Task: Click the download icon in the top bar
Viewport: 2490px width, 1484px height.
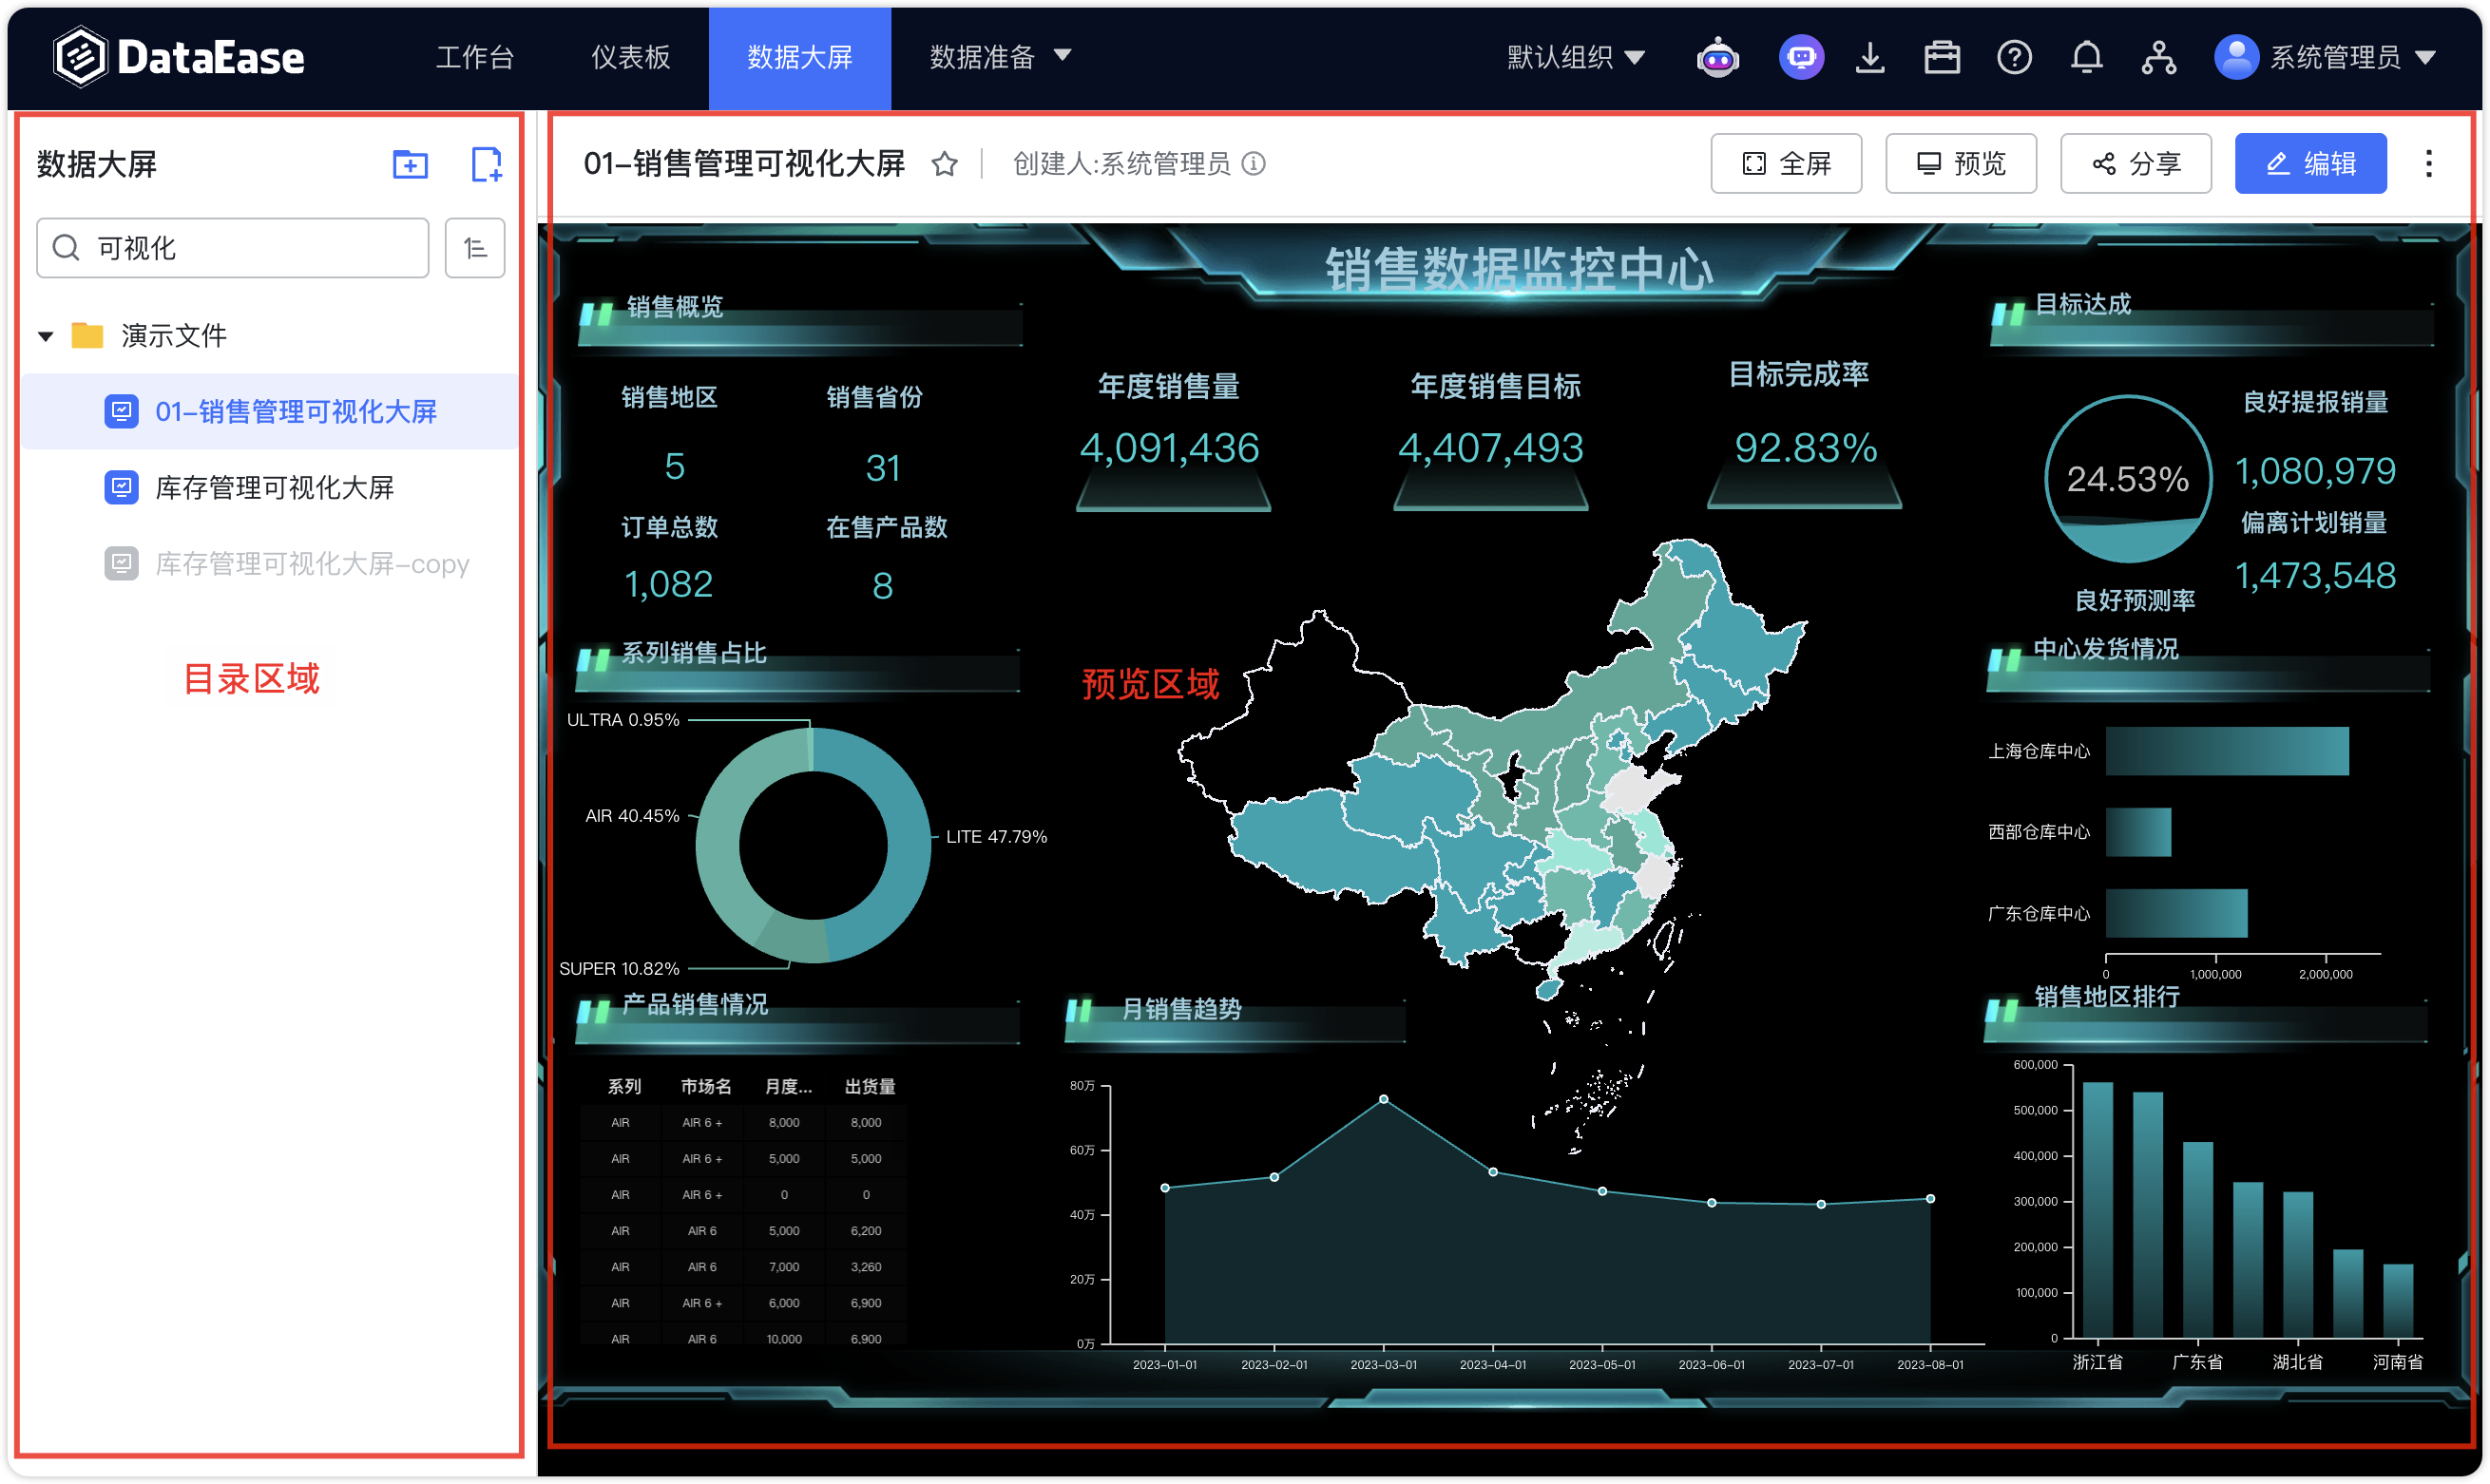Action: (1869, 57)
